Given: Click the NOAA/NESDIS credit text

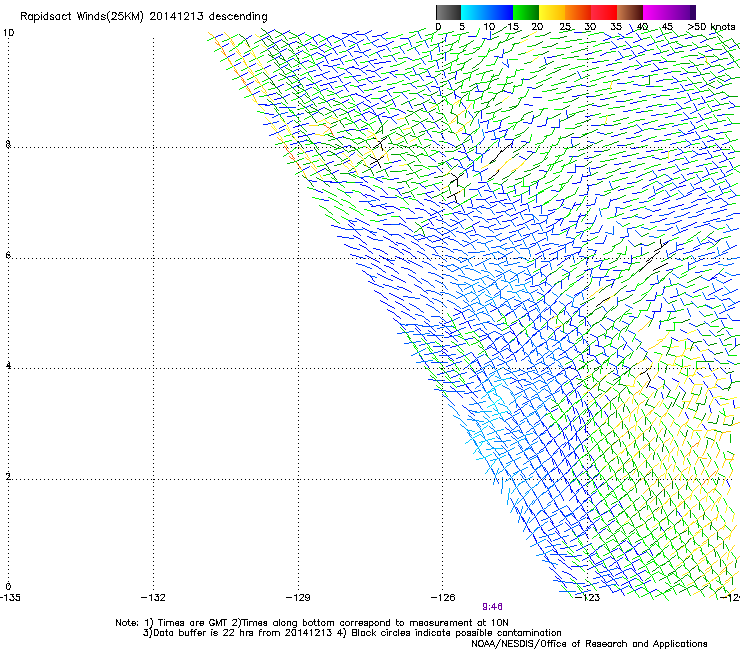Looking at the screenshot, I should [x=589, y=644].
